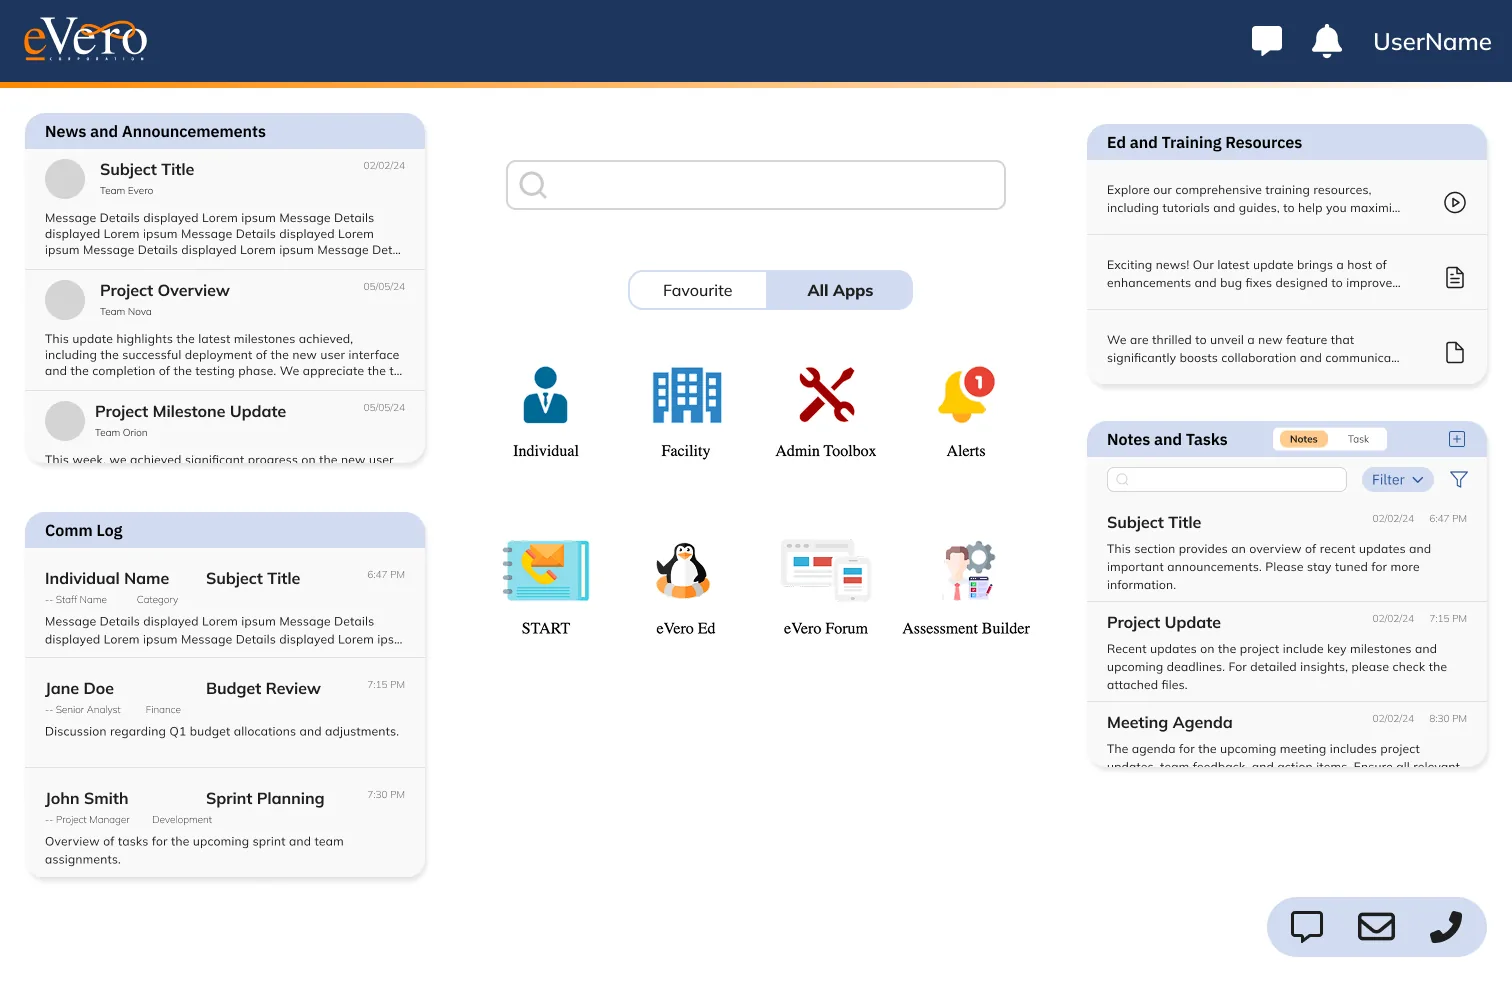Viewport: 1512px width, 982px height.
Task: Launch Assessment Builder
Action: coord(966,588)
